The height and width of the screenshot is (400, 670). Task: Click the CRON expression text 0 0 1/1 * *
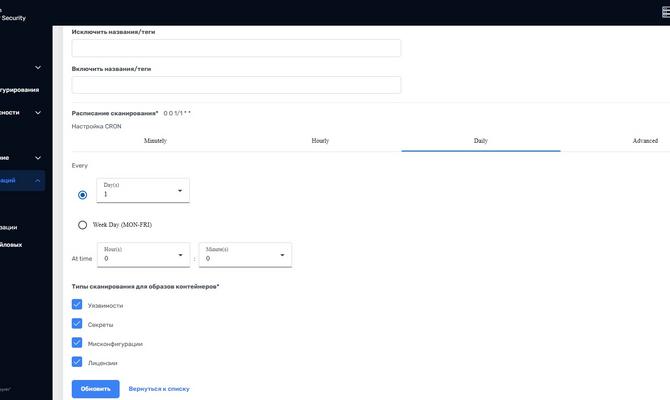[x=177, y=113]
